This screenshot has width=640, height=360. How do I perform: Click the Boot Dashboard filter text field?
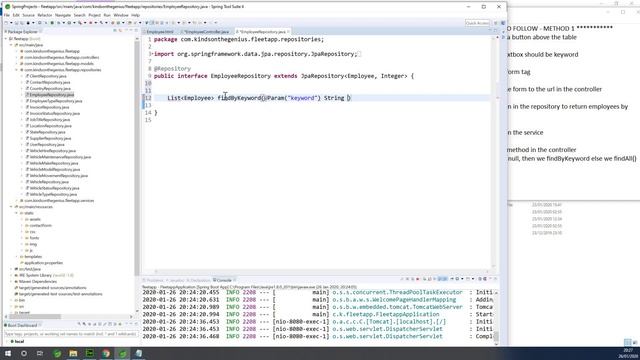pyautogui.click(x=71, y=334)
